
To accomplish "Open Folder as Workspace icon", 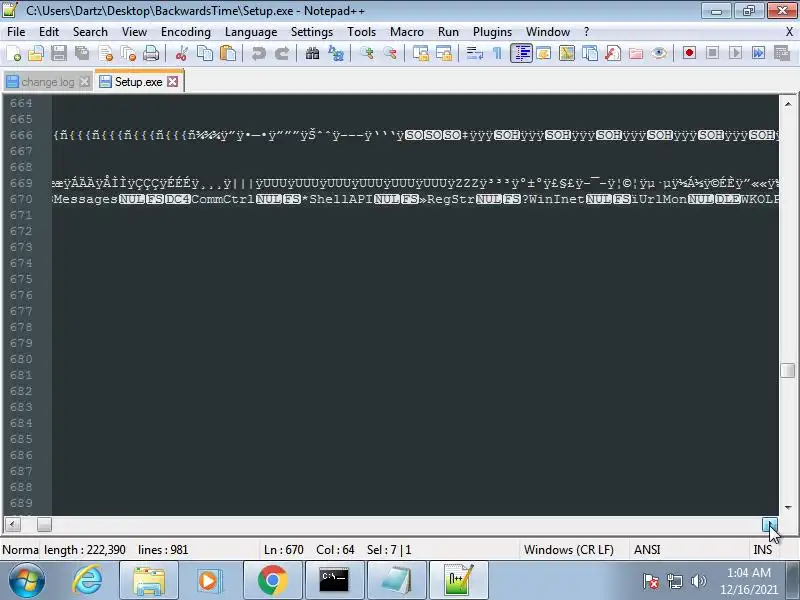I will [x=636, y=53].
